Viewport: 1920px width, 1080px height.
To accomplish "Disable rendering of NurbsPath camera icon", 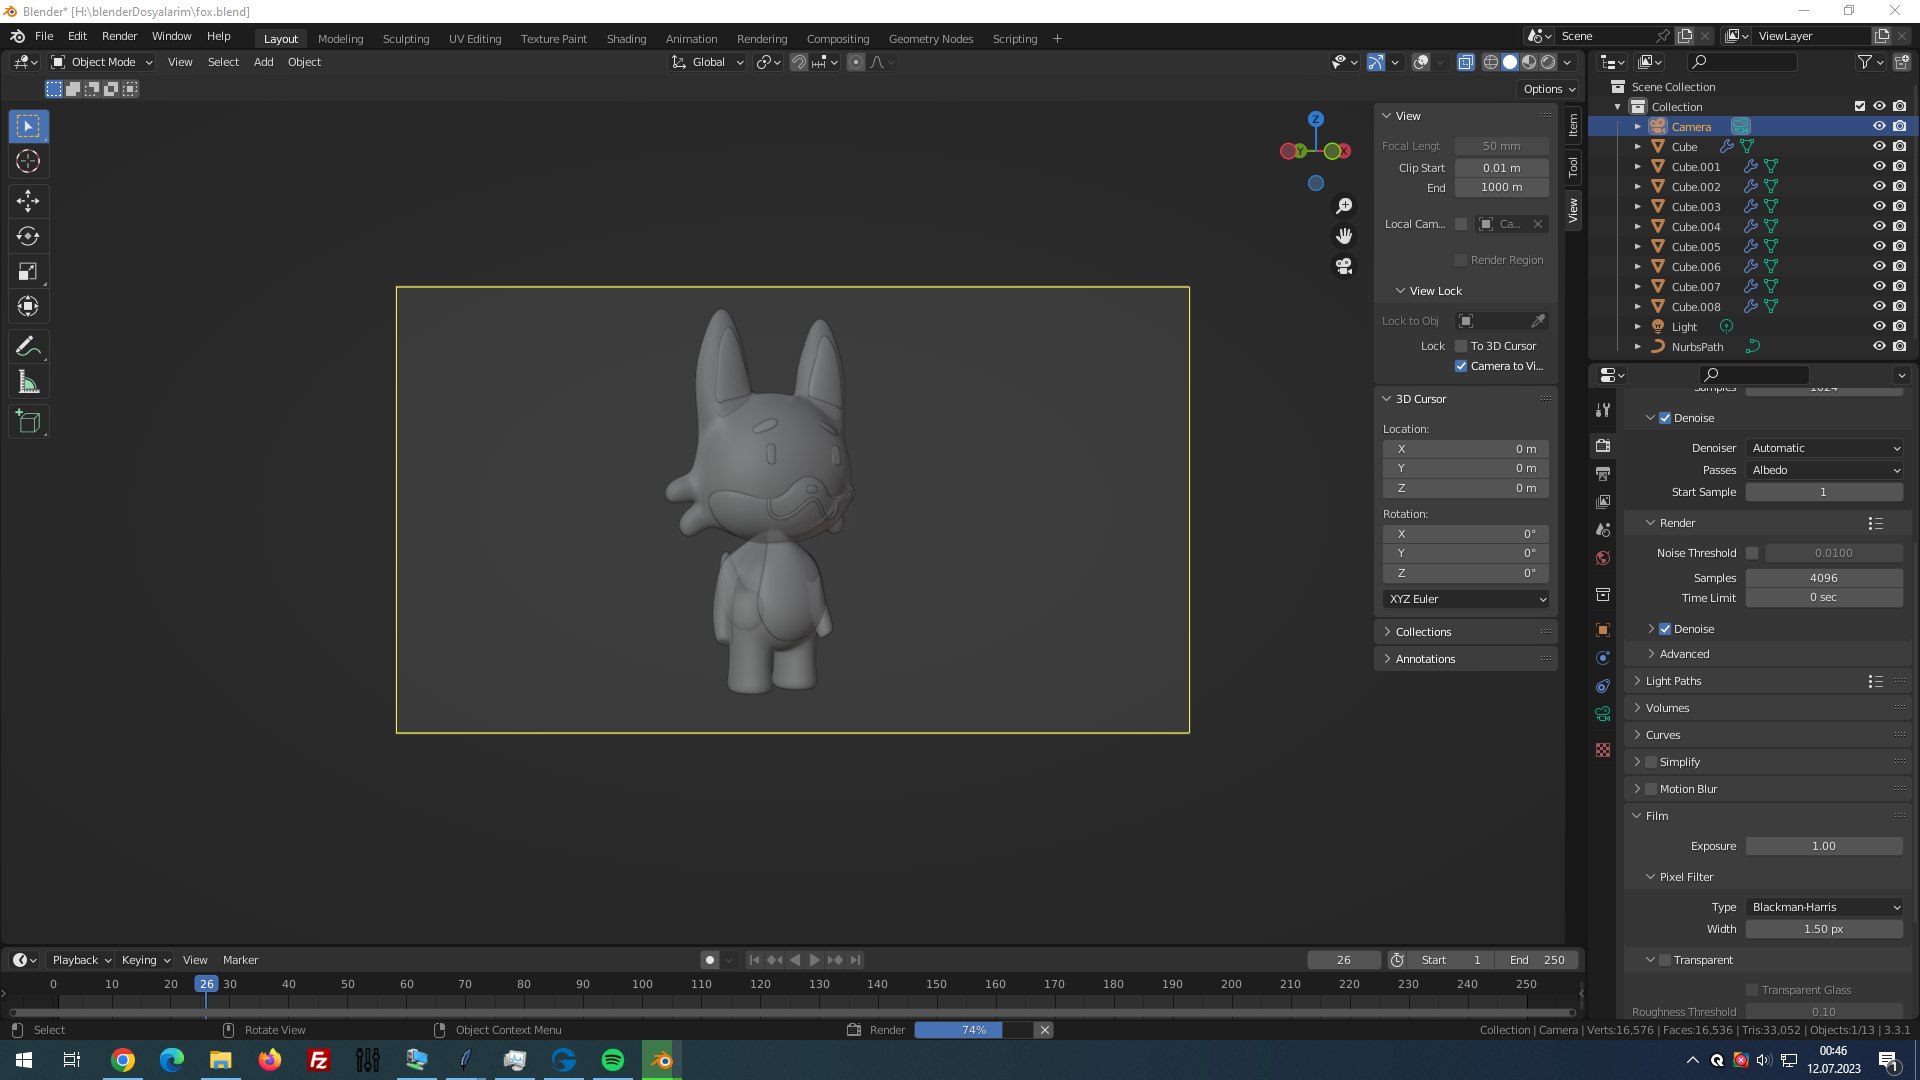I will (x=1899, y=347).
